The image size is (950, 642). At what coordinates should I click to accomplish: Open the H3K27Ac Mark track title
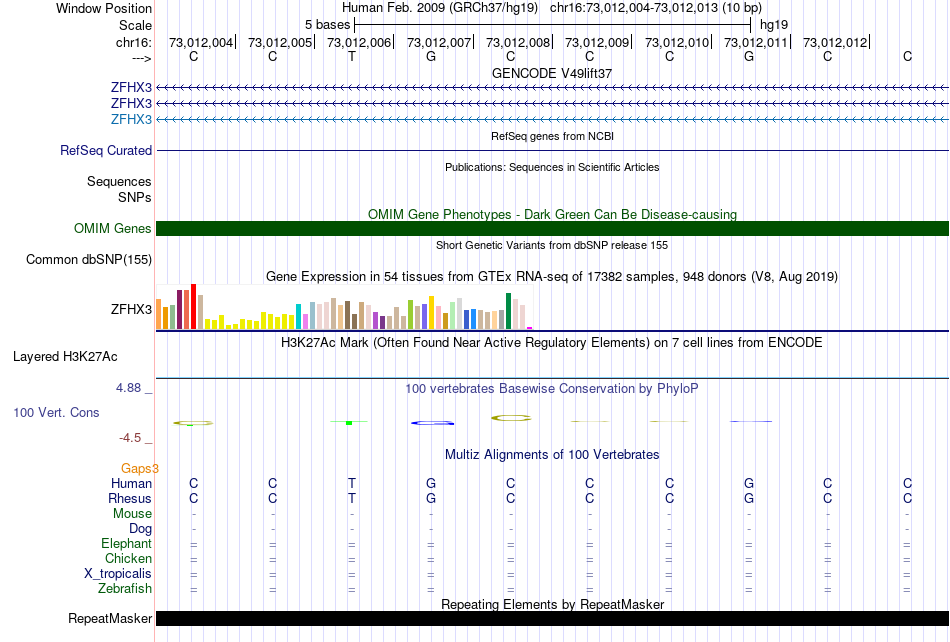coord(552,343)
